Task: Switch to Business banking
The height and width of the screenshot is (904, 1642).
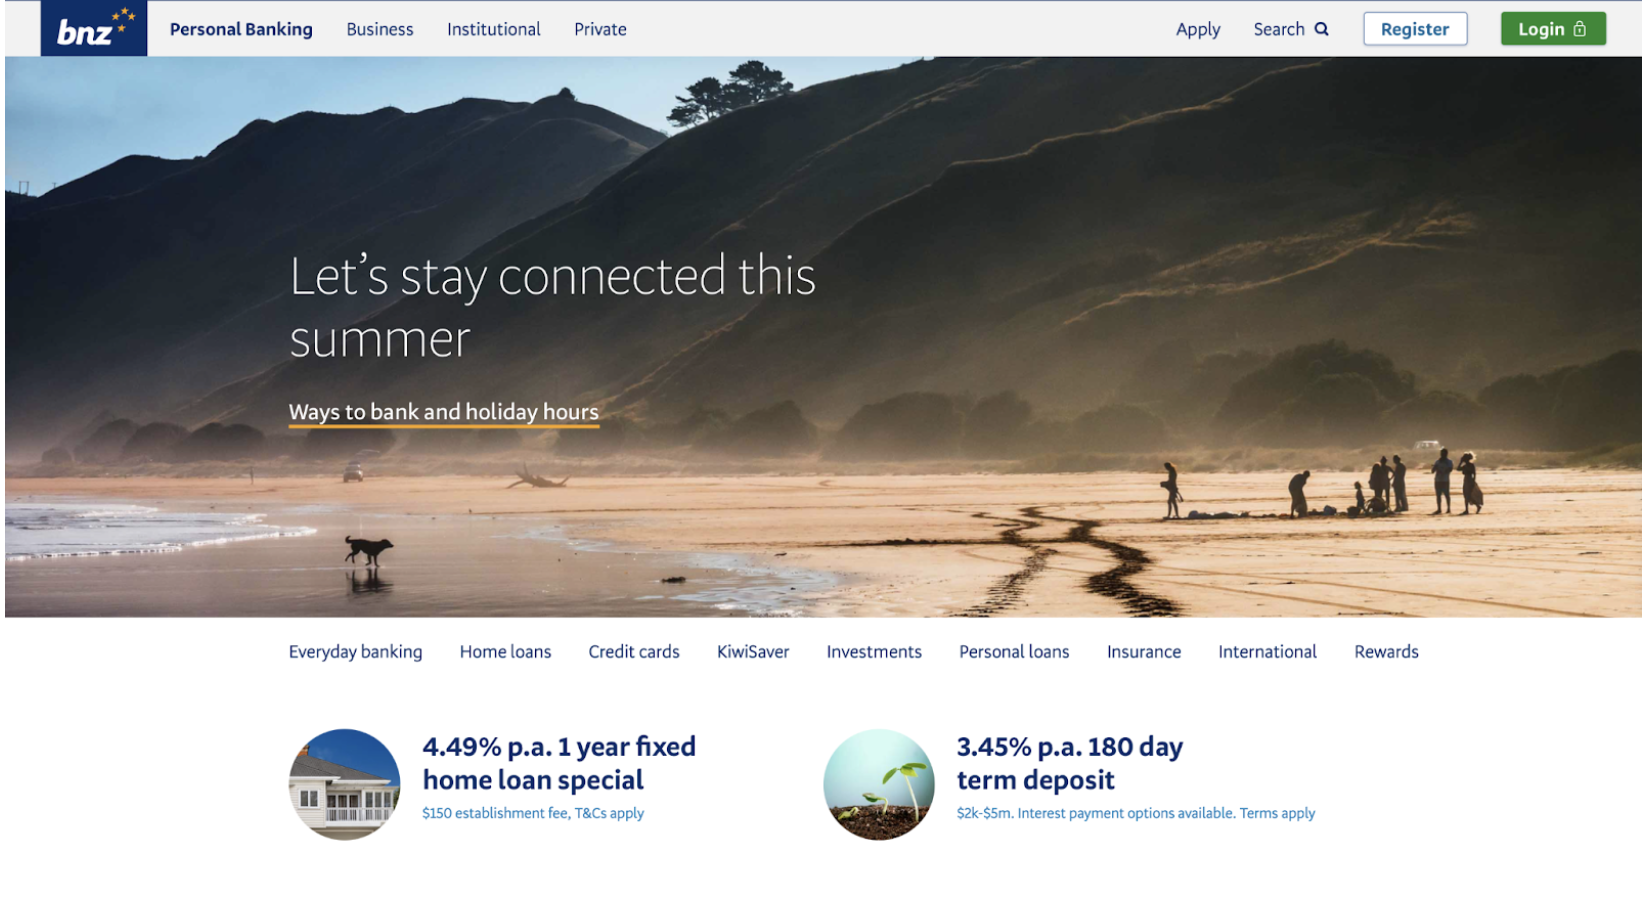Action: (380, 29)
